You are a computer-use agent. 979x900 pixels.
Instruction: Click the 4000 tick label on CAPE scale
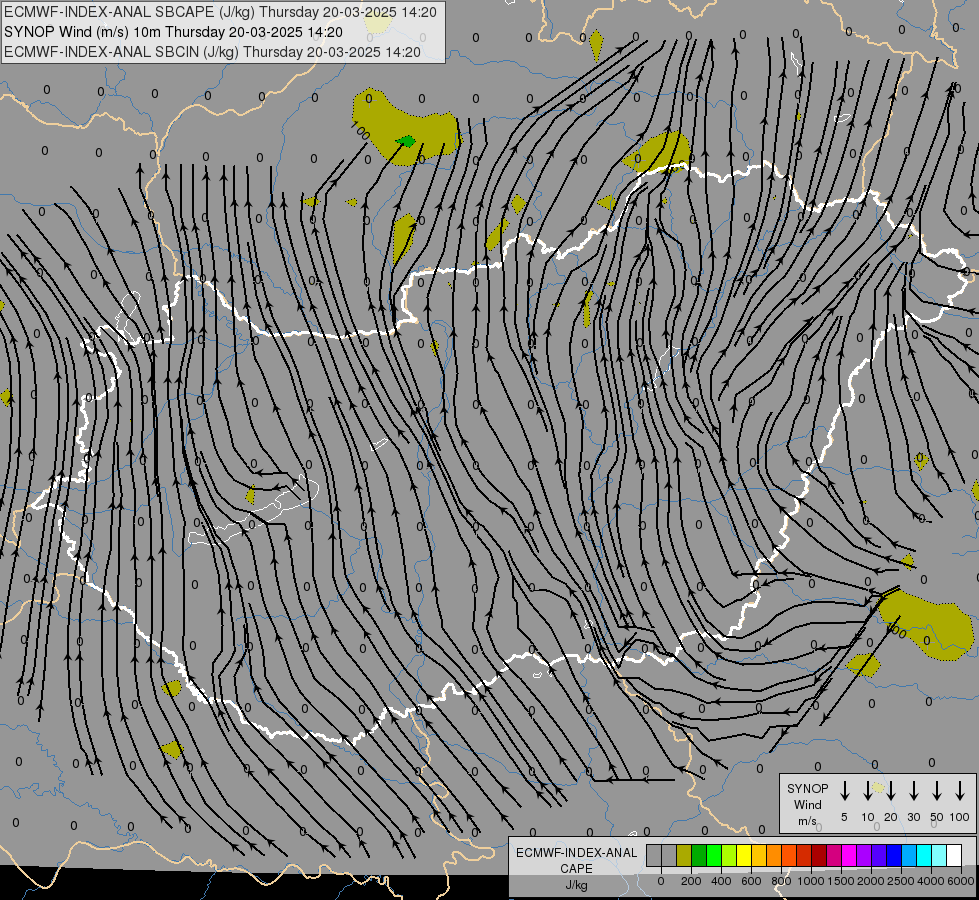931,881
